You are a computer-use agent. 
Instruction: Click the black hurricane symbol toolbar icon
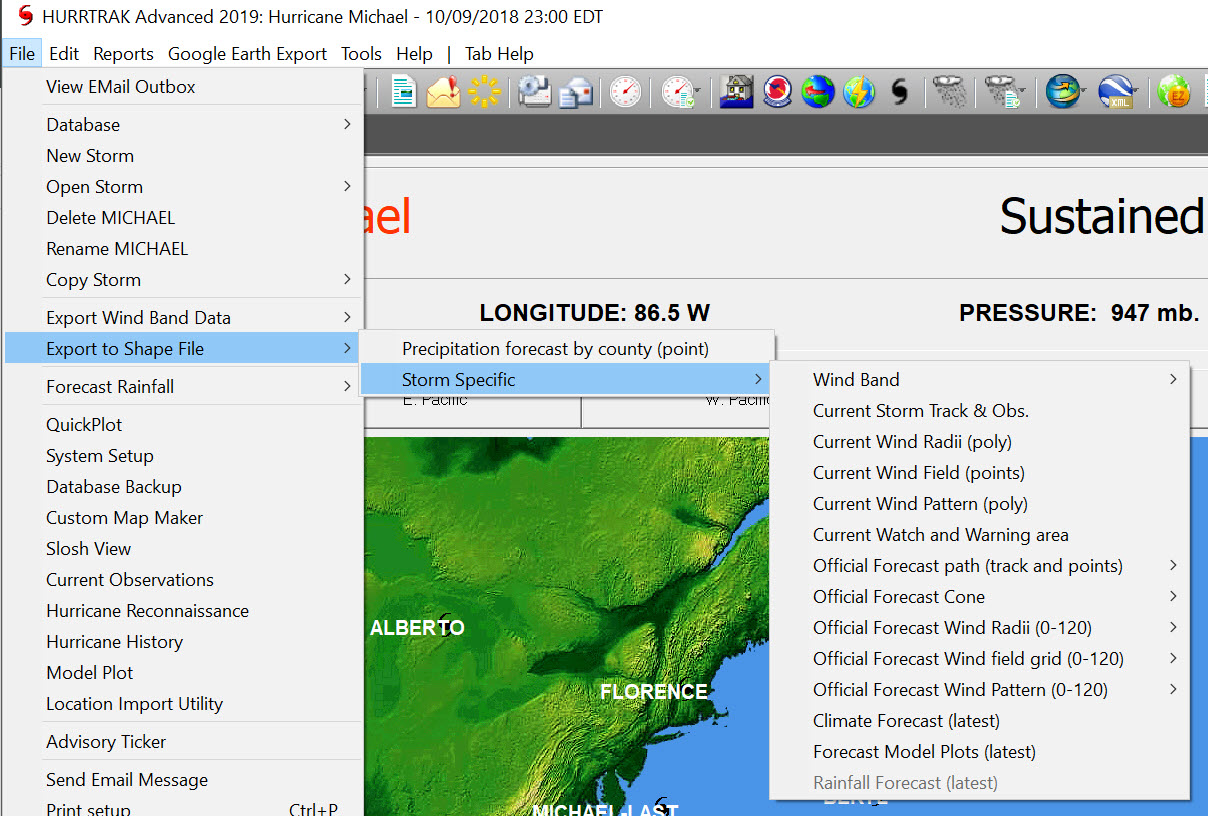[899, 92]
